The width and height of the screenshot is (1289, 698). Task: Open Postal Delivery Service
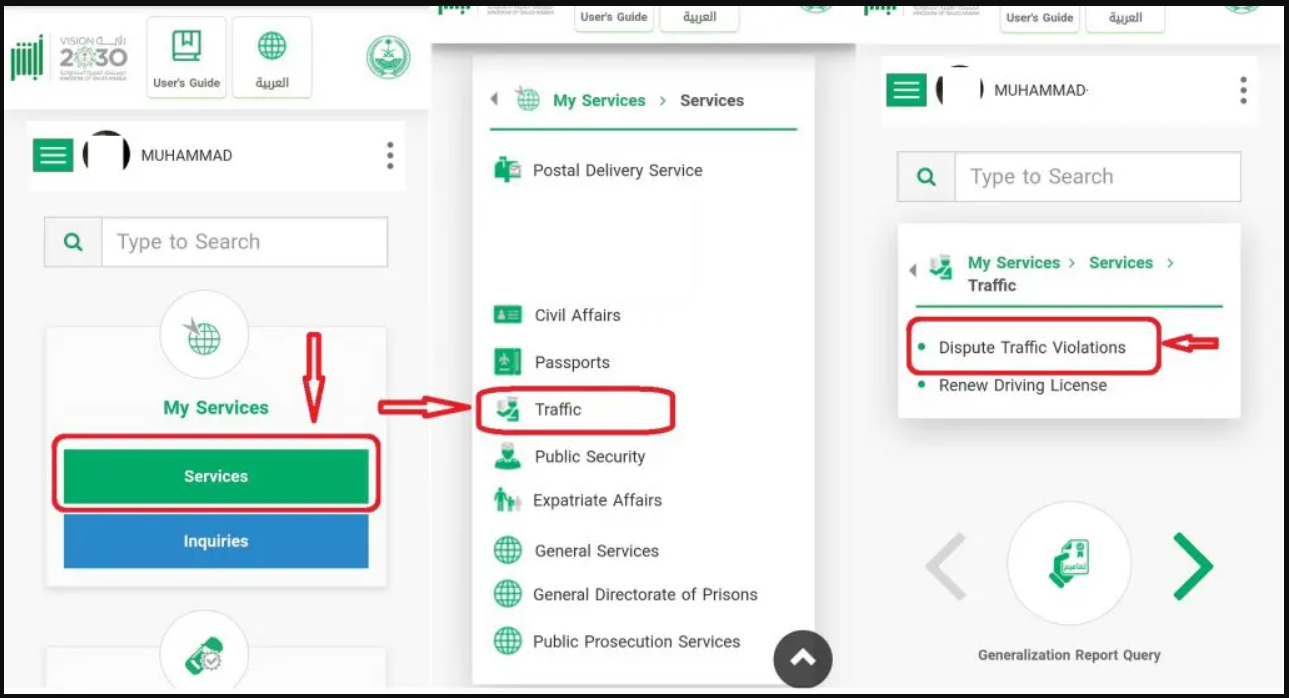click(617, 170)
